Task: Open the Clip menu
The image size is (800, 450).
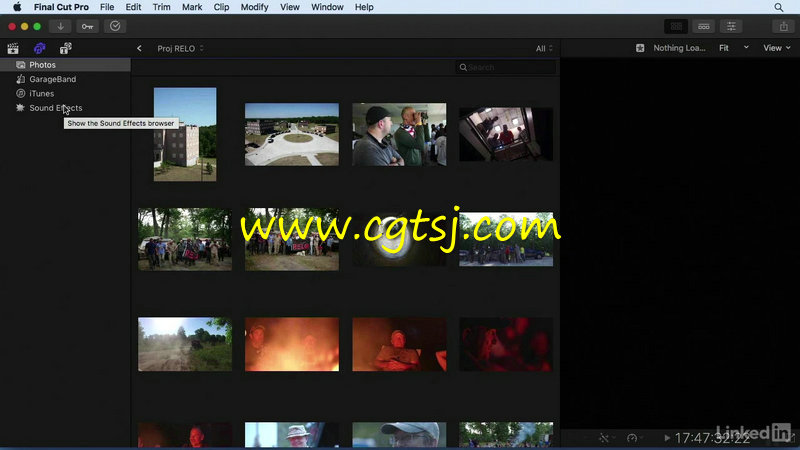Action: (x=221, y=7)
